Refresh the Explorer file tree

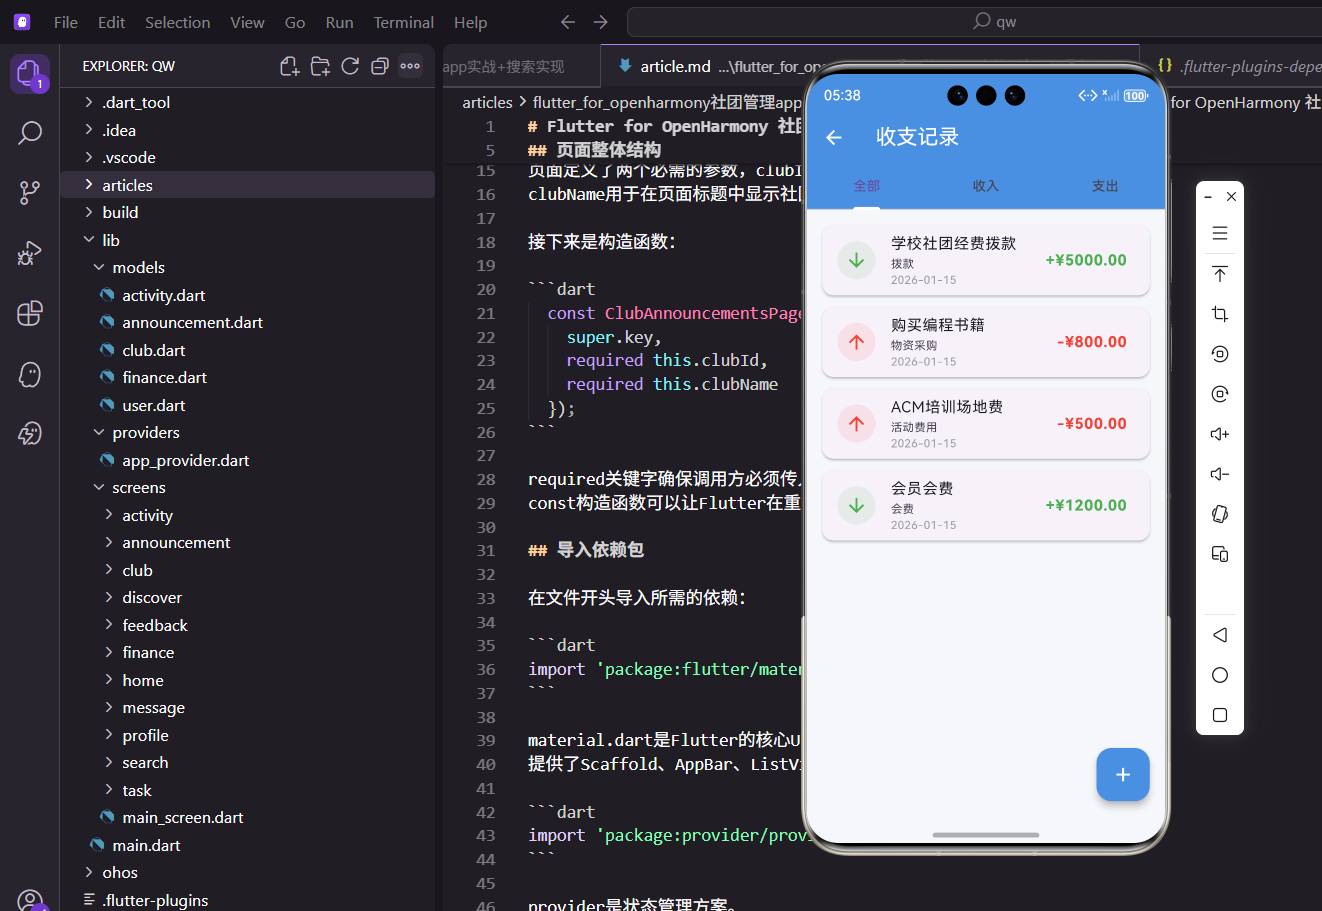350,65
